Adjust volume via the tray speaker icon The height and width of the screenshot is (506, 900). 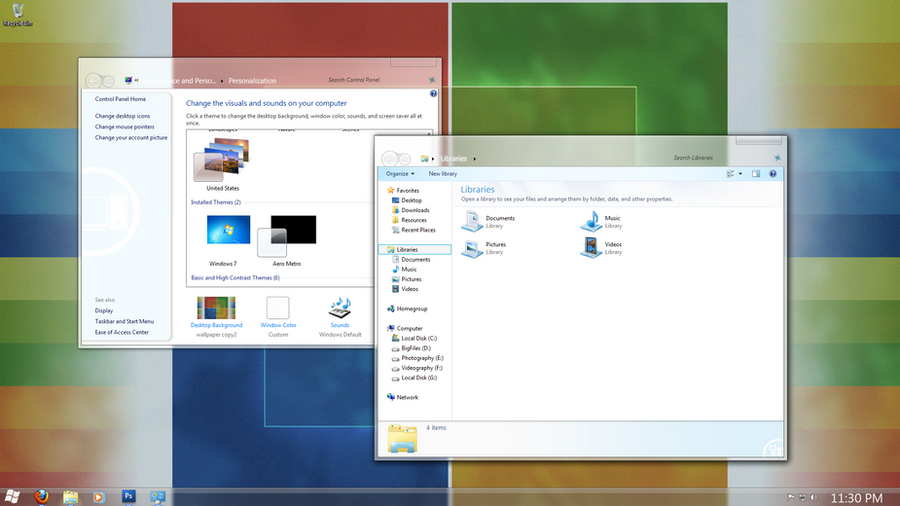813,497
